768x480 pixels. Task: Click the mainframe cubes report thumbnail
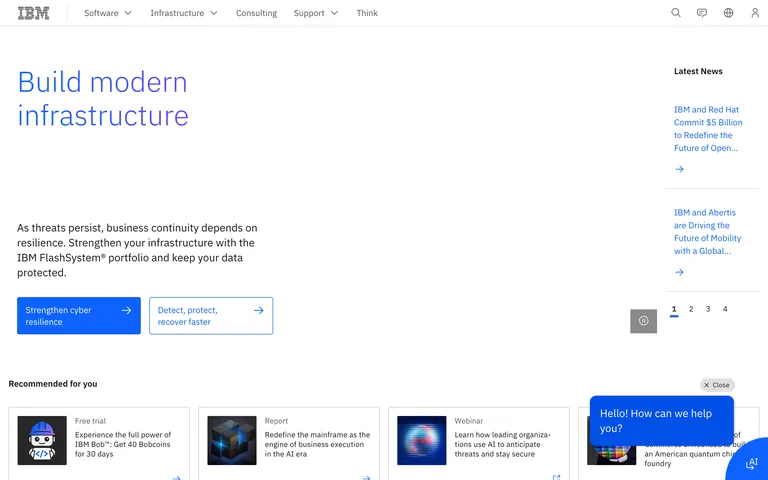[232, 440]
